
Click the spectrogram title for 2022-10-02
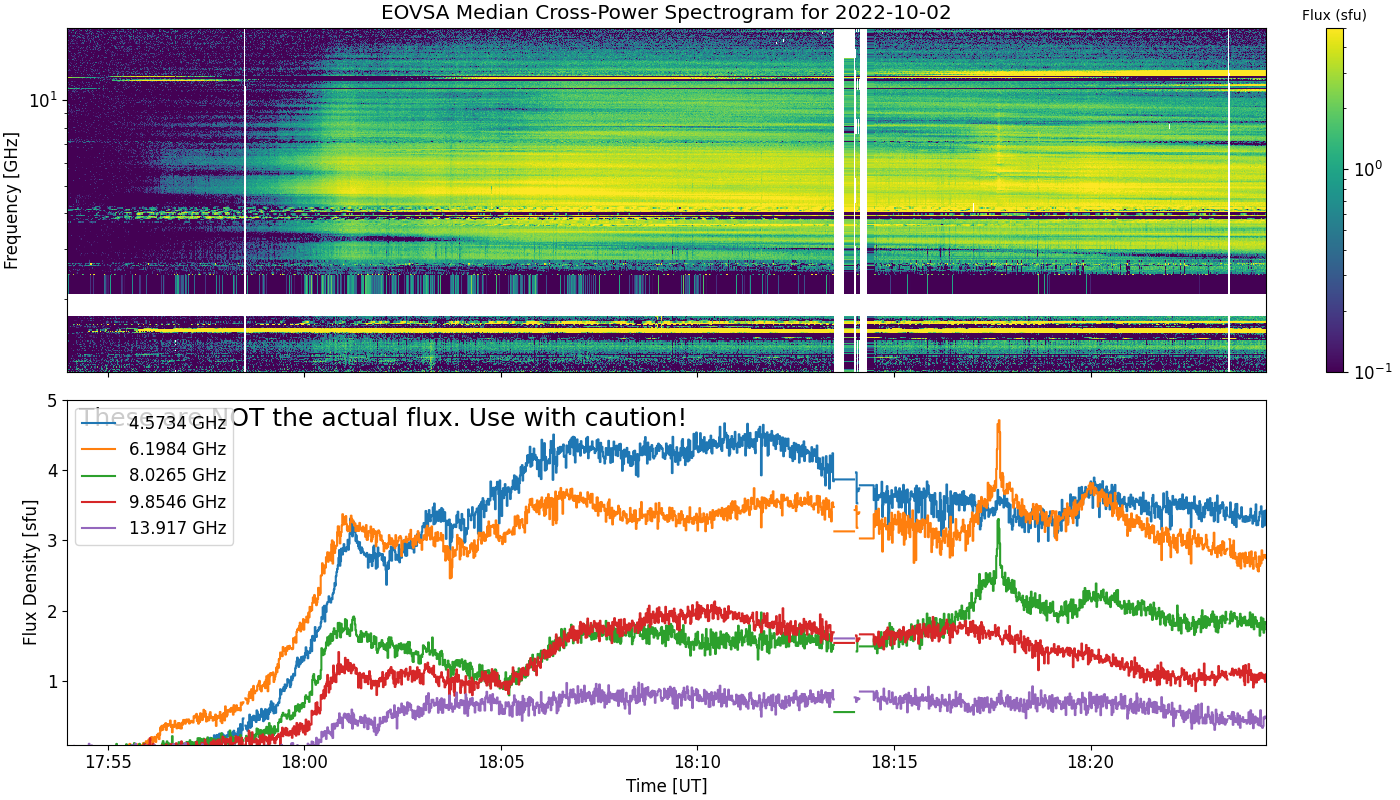click(666, 14)
